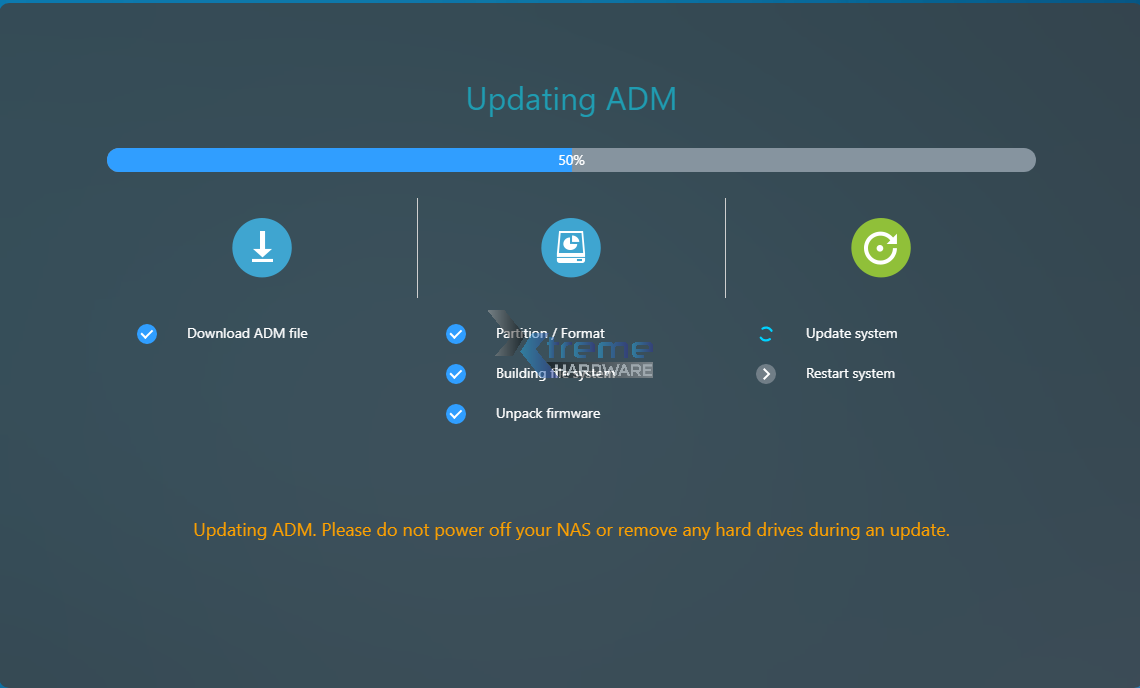This screenshot has width=1140, height=688.
Task: Click checkmark next to Partition / Format
Action: tap(456, 334)
